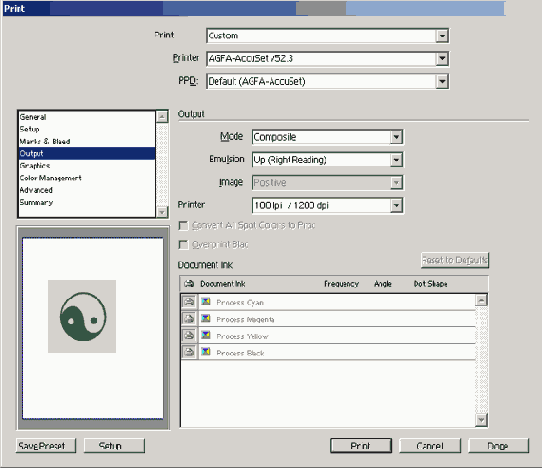
Task: Click the Cancel button
Action: pos(430,446)
